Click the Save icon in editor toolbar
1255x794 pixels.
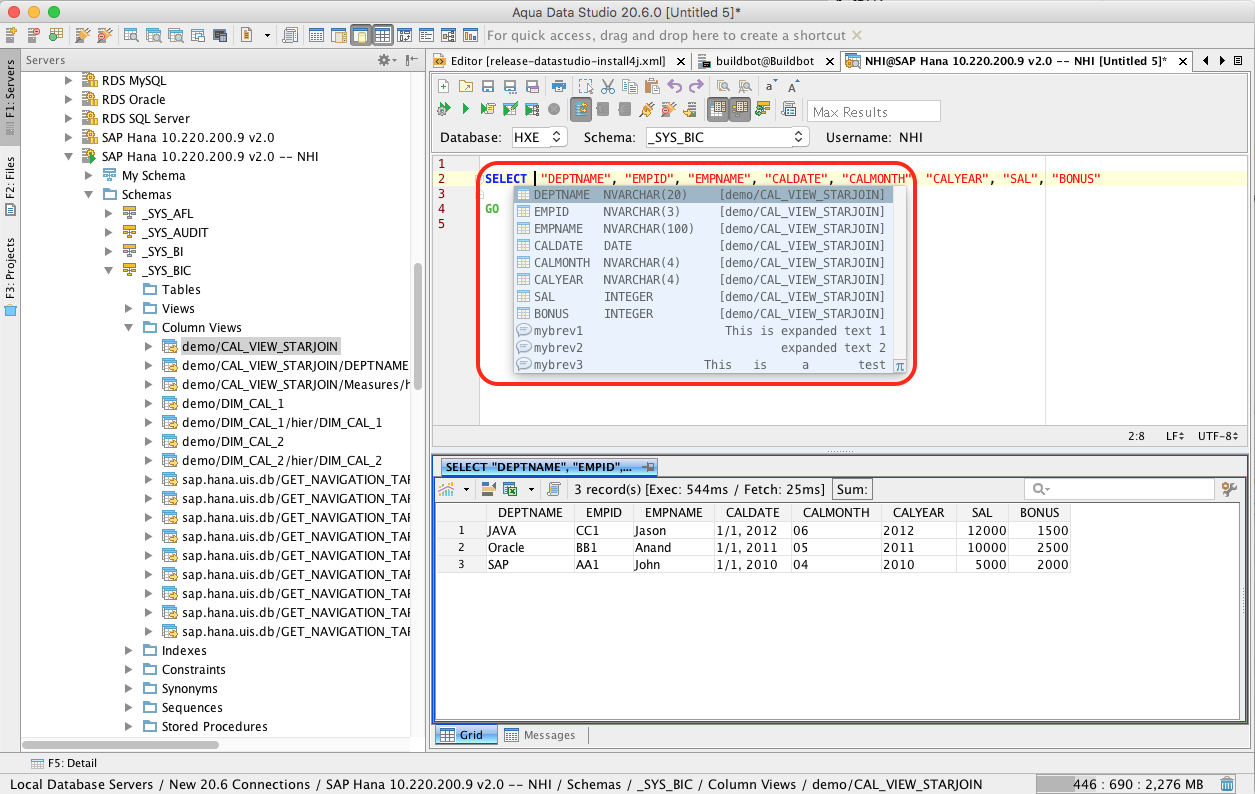pos(488,87)
